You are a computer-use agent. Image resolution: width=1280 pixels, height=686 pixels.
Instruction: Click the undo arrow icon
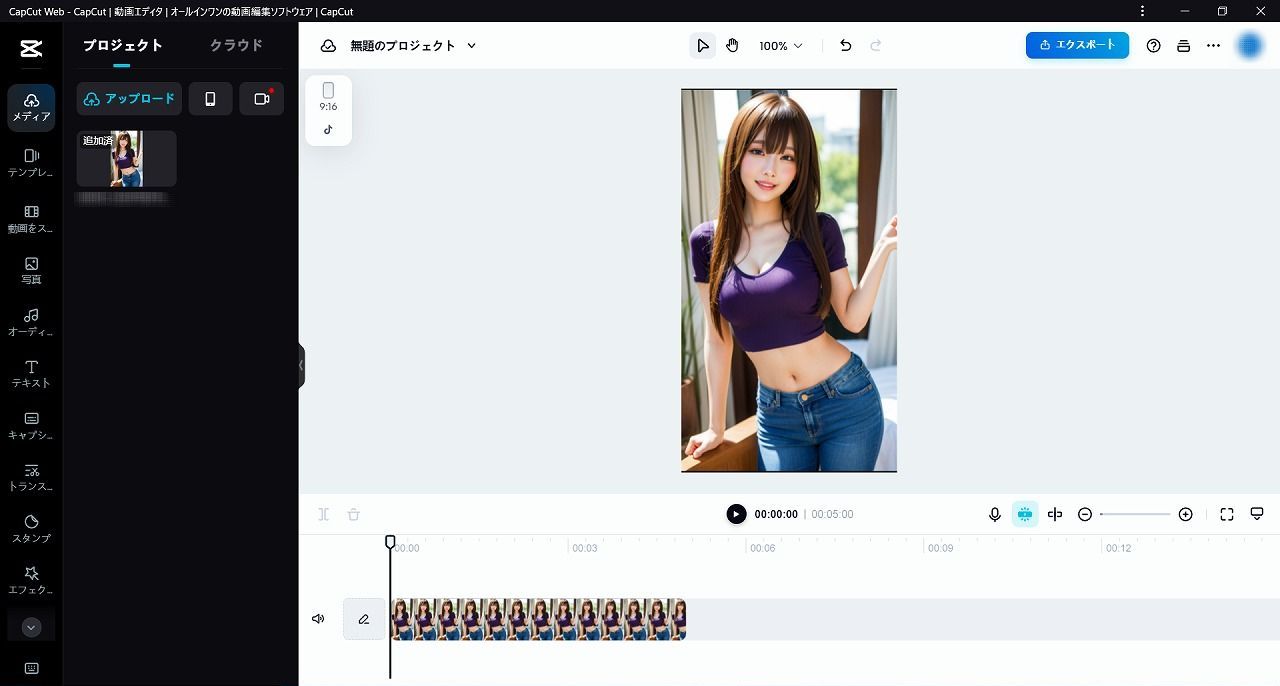pos(846,46)
